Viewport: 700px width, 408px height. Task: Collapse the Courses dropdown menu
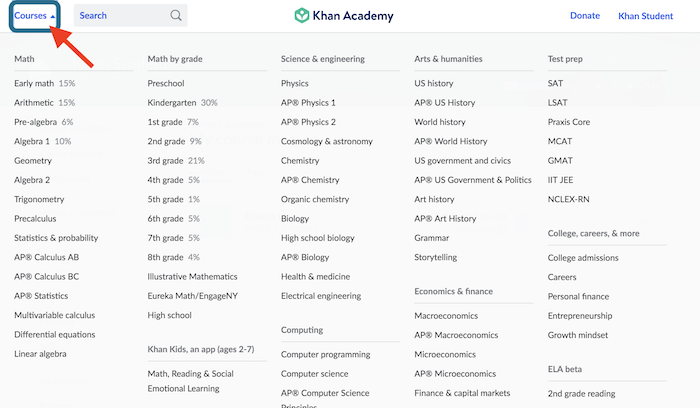point(35,16)
